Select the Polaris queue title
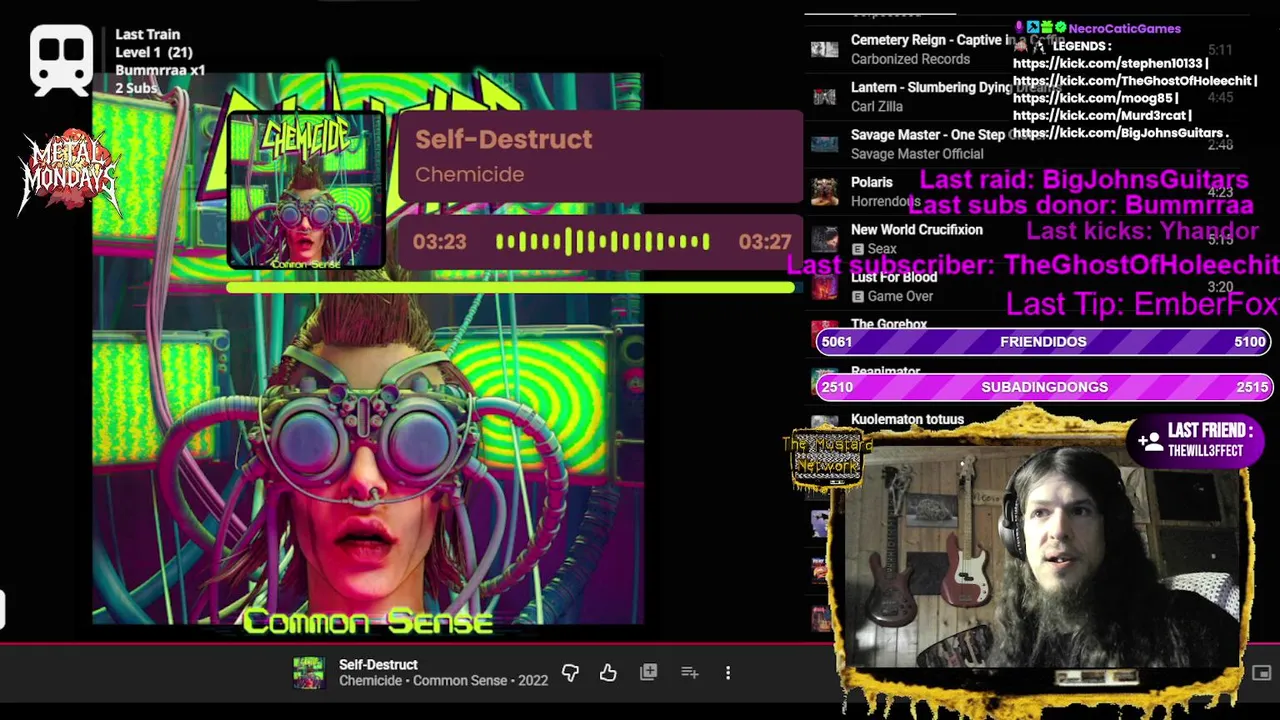This screenshot has height=720, width=1280. 872,182
